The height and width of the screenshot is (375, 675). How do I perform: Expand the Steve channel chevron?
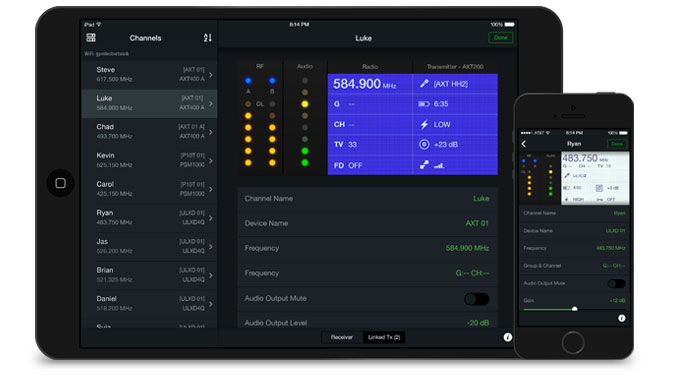click(211, 75)
